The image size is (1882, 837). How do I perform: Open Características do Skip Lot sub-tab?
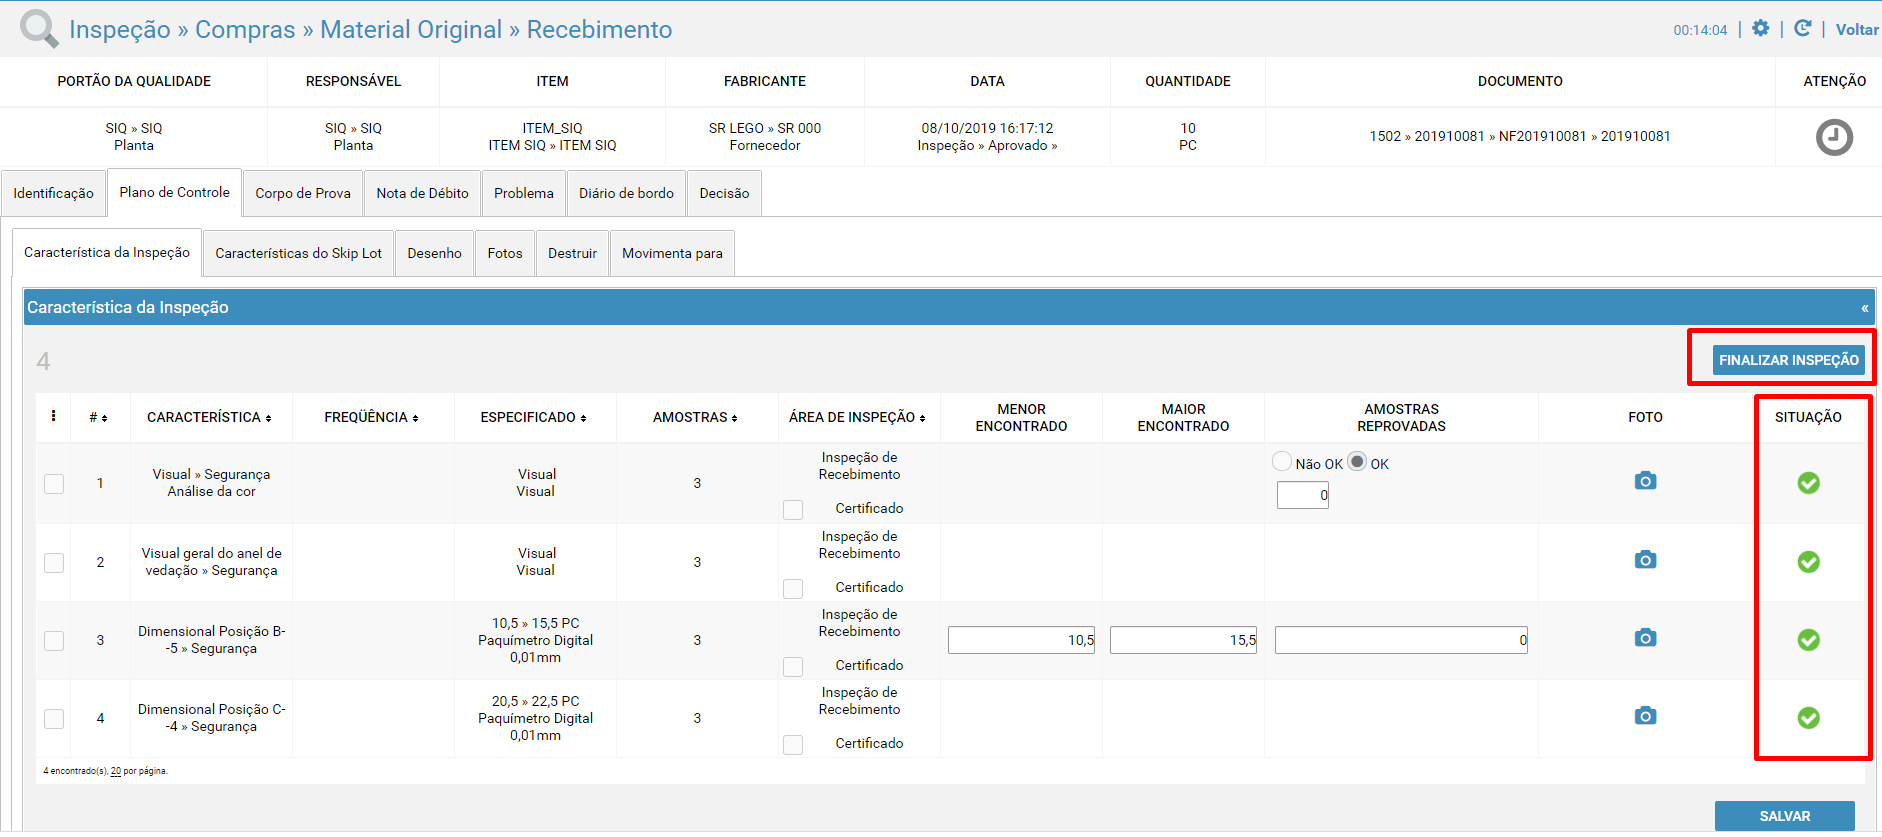(x=299, y=253)
